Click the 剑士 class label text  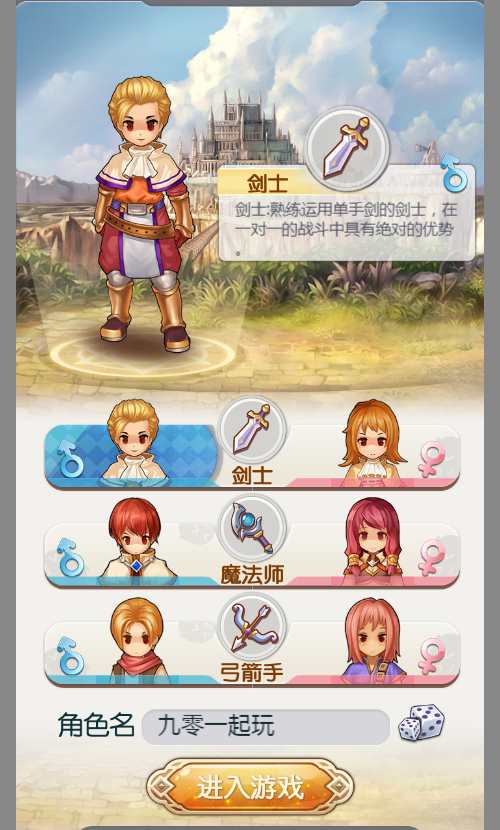click(x=252, y=475)
